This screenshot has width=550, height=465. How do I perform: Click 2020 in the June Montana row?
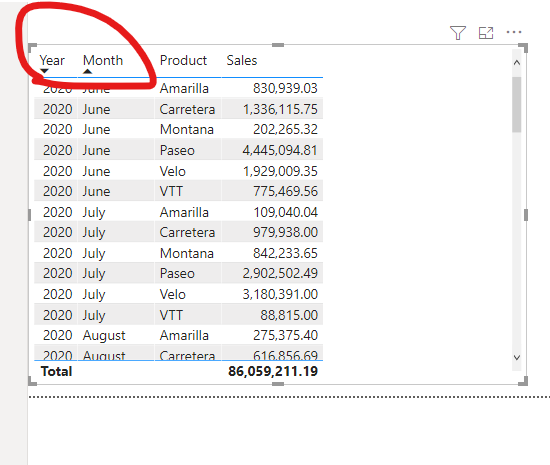click(58, 129)
